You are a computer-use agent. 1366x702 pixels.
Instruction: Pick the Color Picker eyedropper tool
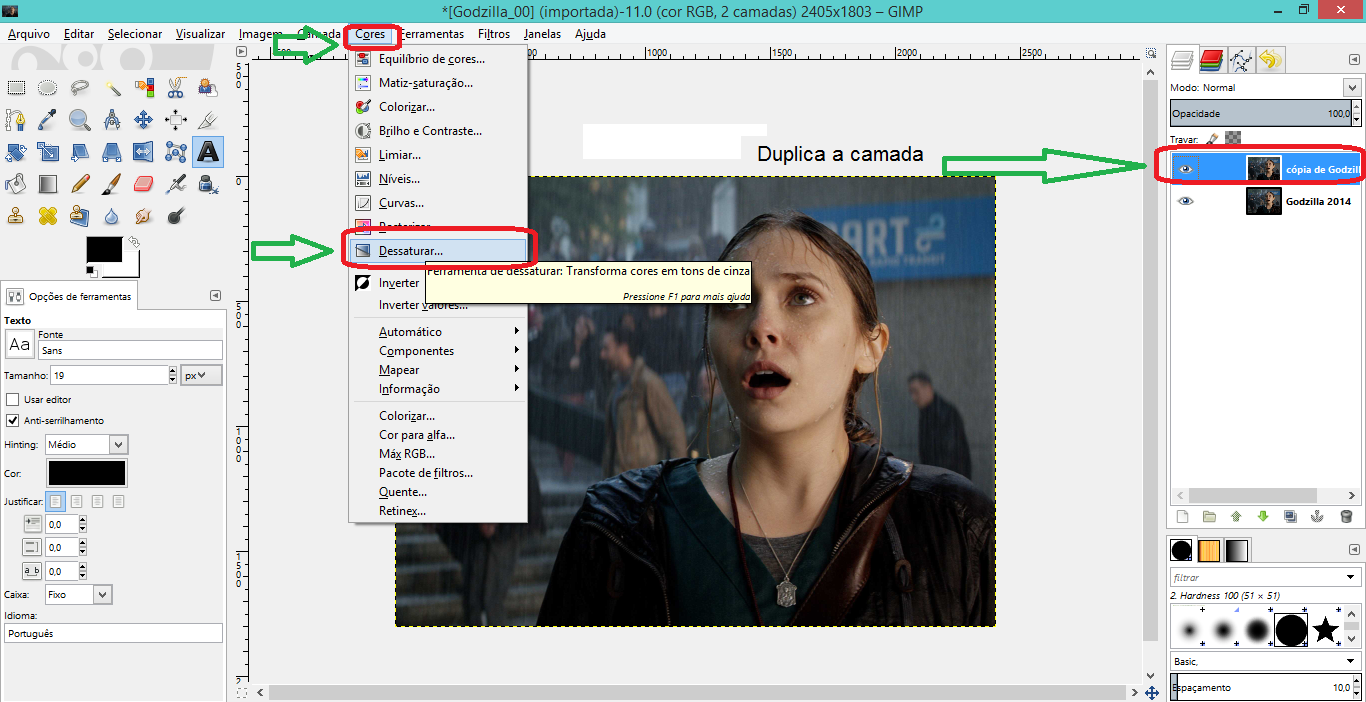tap(47, 120)
